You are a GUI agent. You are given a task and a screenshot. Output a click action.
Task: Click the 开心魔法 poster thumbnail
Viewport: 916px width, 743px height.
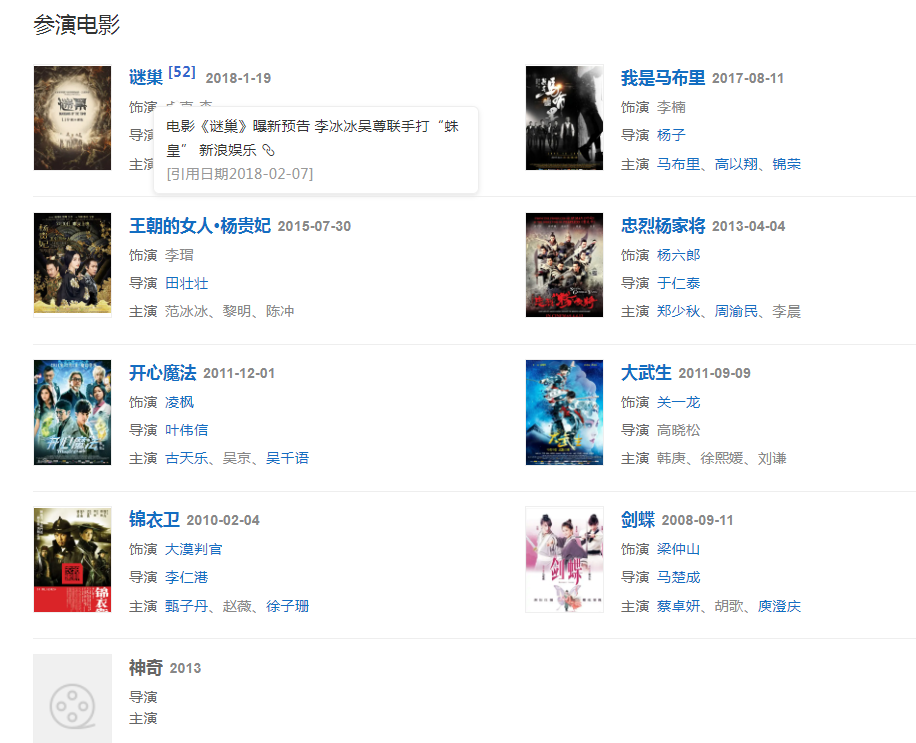click(72, 412)
